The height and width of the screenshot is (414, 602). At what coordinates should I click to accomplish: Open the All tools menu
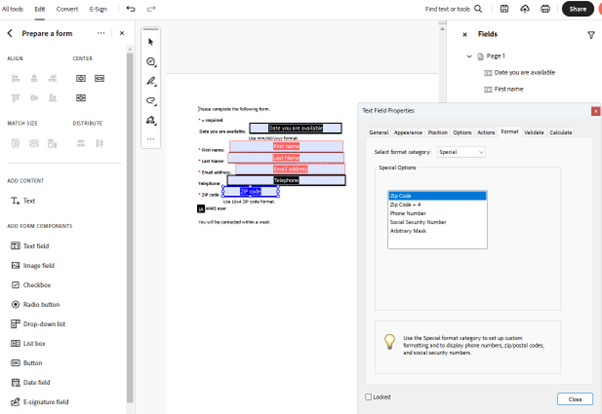click(x=12, y=9)
